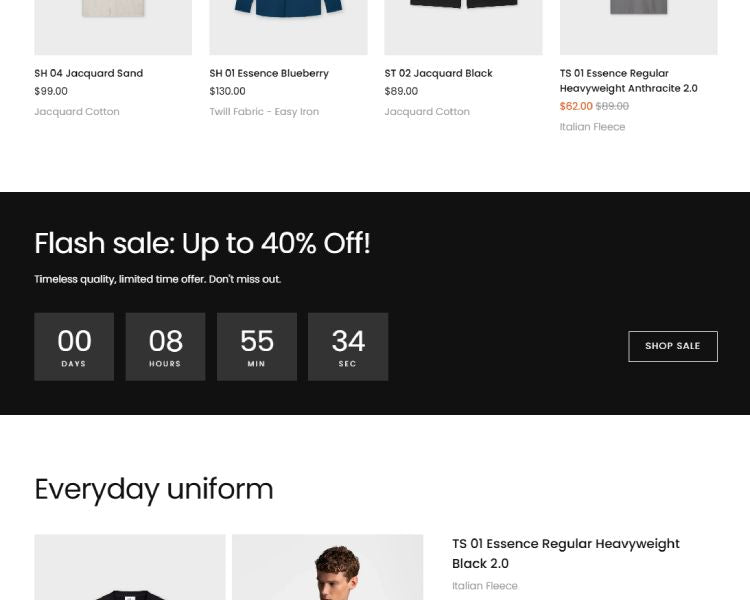The height and width of the screenshot is (600, 750).
Task: View the model photo in Everyday uniform
Action: (328, 570)
